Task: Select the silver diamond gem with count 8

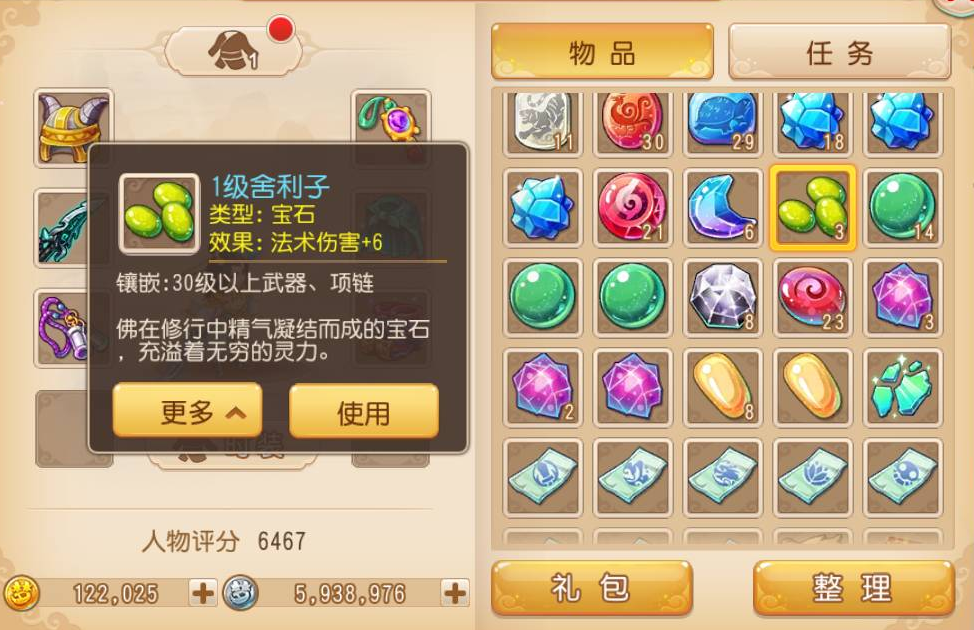Action: [722, 298]
